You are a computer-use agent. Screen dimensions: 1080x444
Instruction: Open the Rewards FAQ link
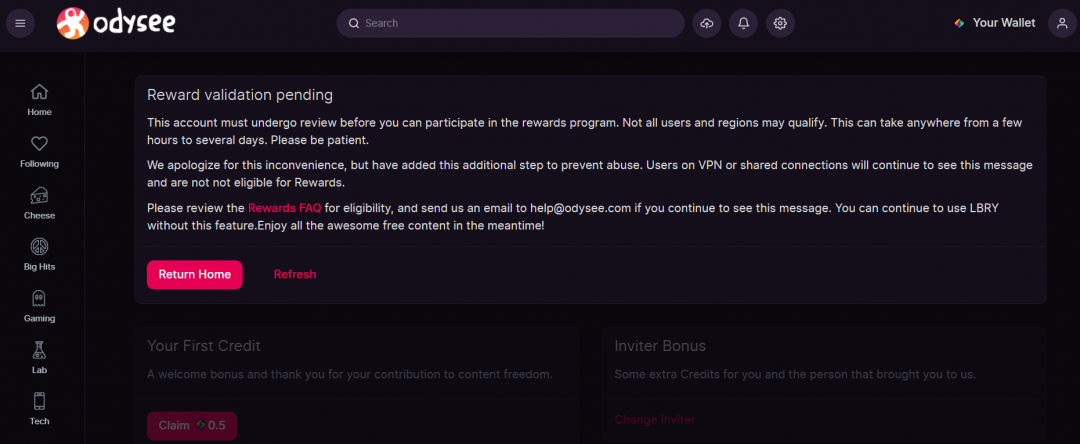tap(285, 208)
